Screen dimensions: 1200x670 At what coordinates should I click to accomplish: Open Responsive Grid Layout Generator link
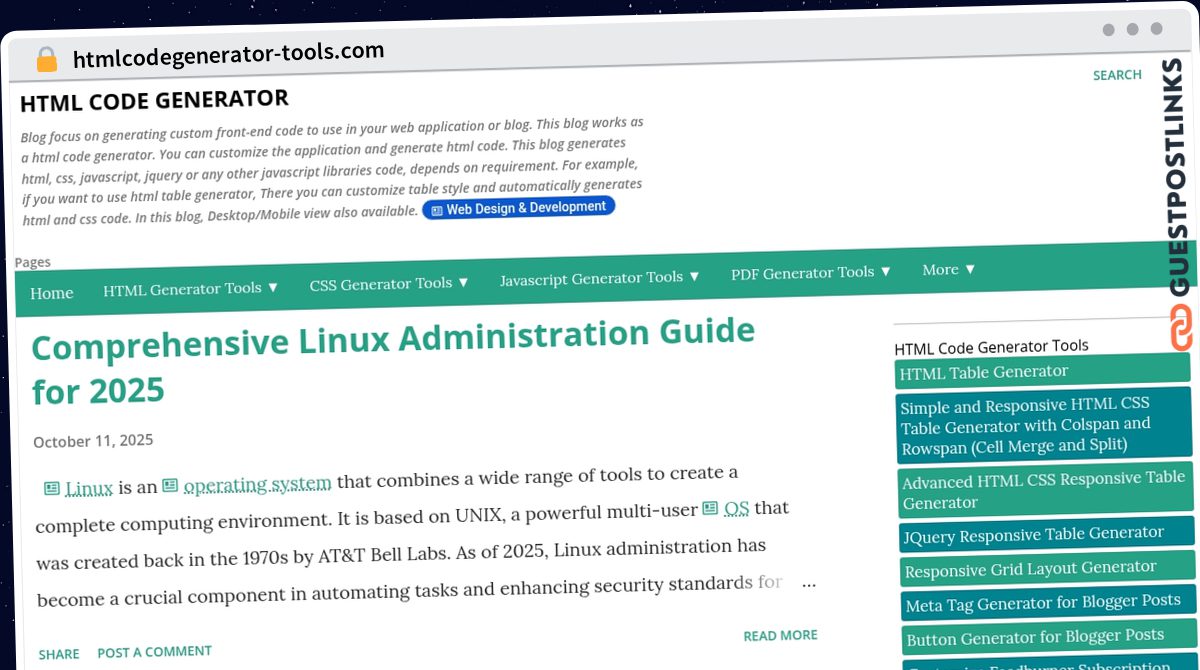click(1048, 569)
